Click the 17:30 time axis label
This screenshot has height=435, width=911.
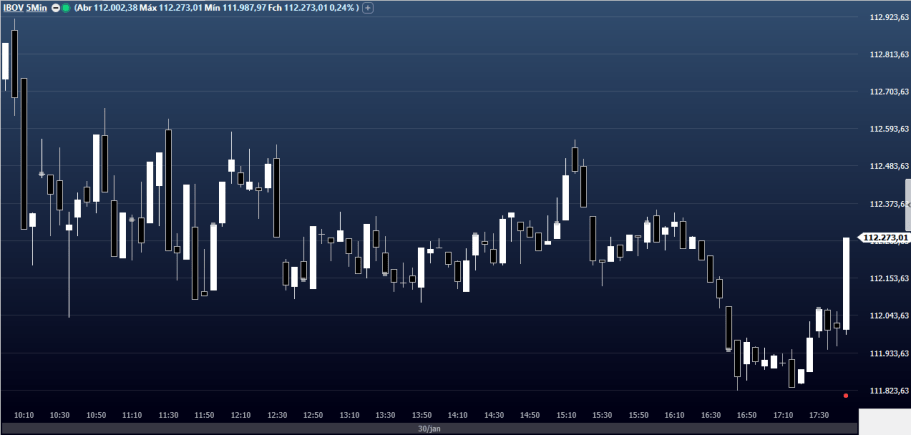tap(819, 414)
